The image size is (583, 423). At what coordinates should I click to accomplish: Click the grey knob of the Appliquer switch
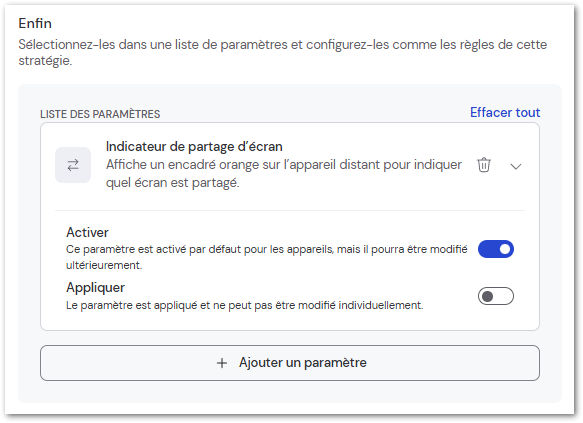pyautogui.click(x=487, y=296)
